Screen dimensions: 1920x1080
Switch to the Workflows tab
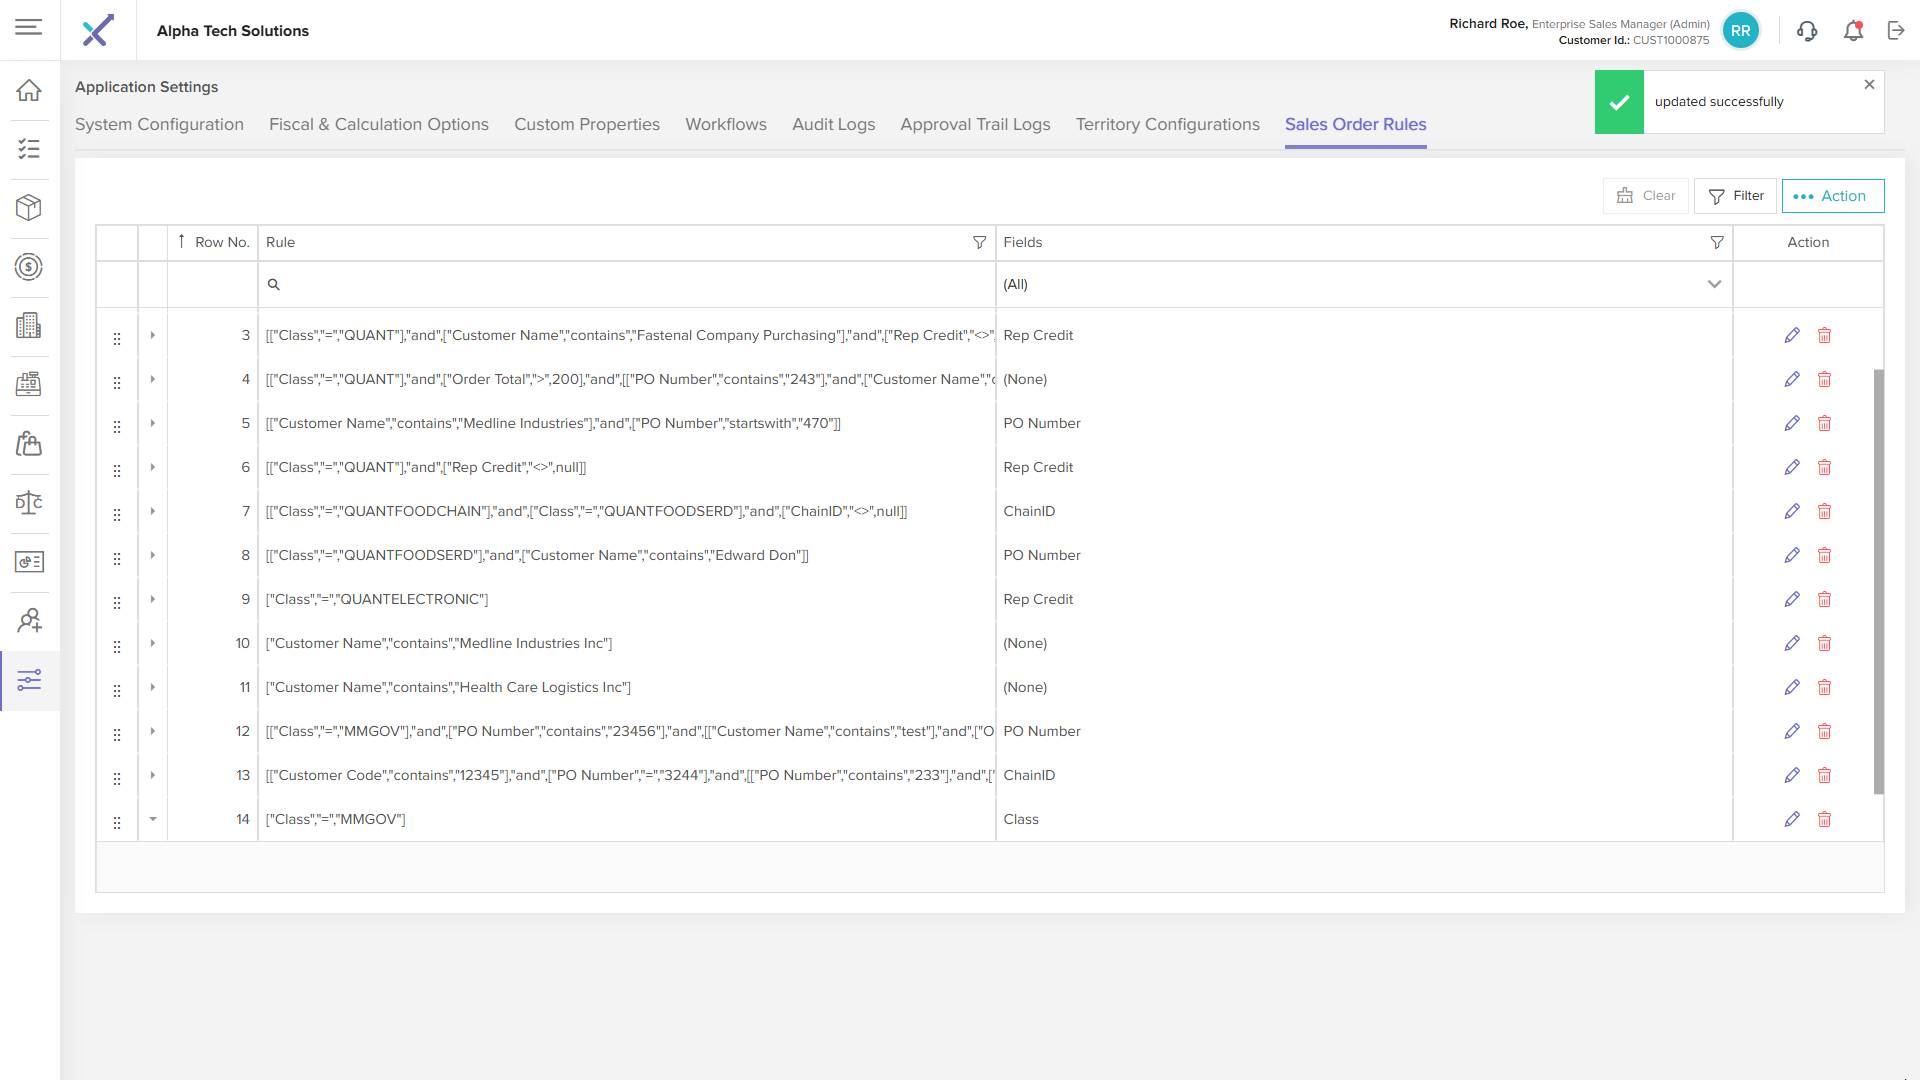(725, 124)
